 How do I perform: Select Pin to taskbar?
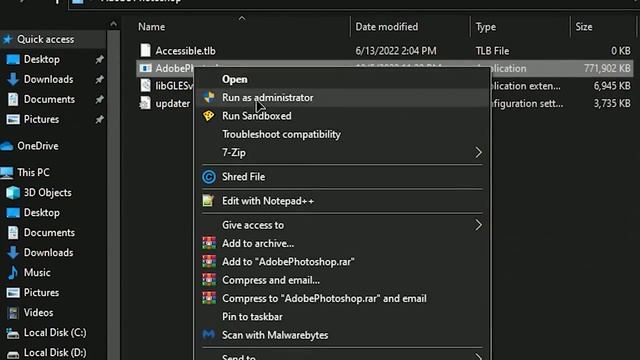[x=342, y=317]
